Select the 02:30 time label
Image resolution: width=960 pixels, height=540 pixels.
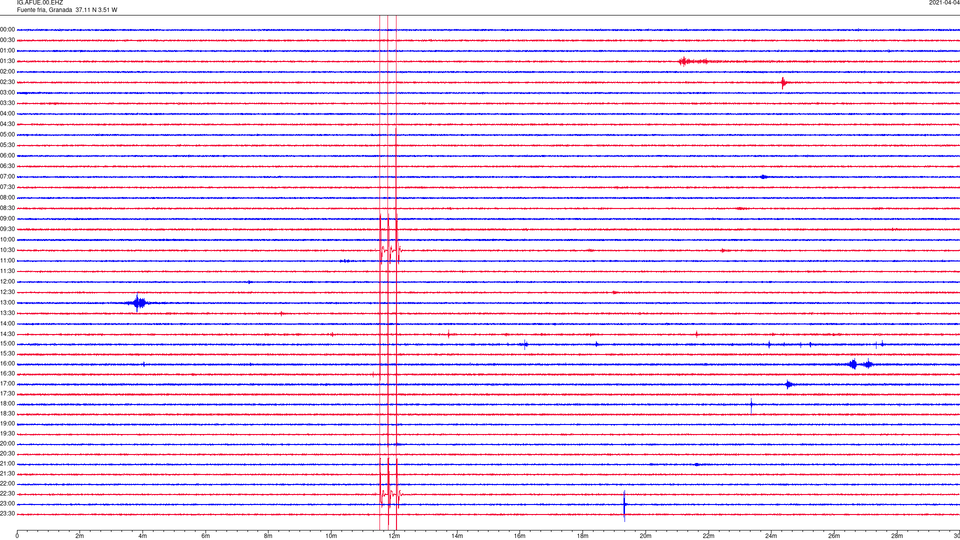pos(8,82)
